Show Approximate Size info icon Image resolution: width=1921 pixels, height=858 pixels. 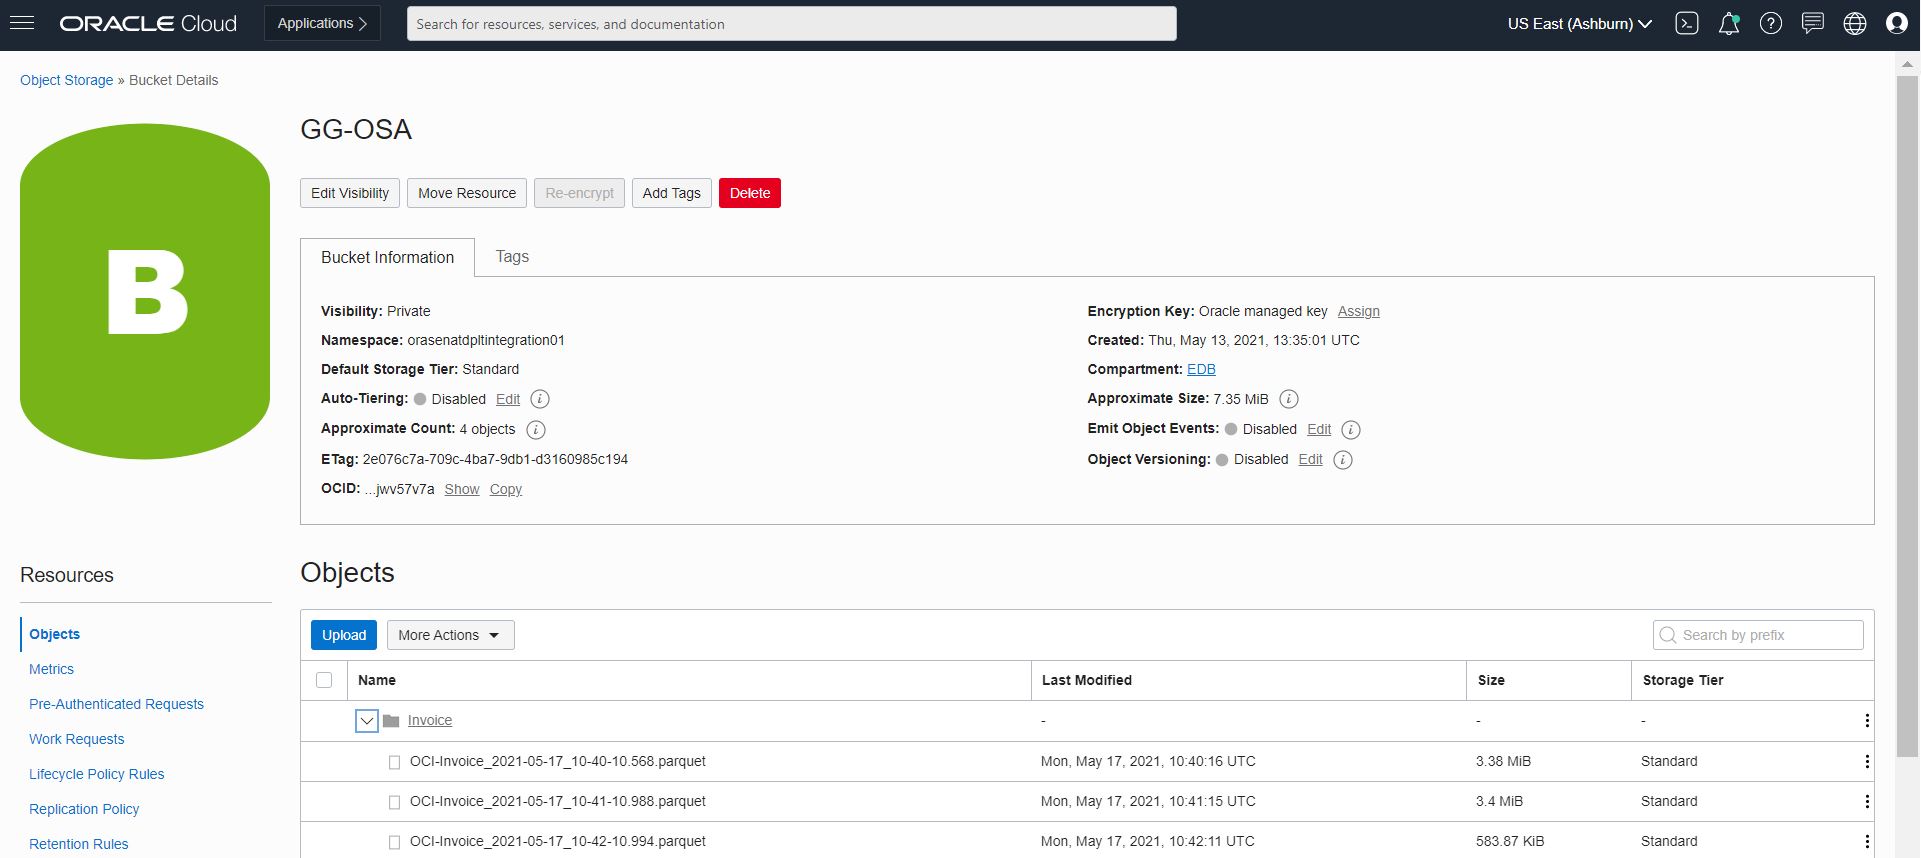click(1289, 399)
